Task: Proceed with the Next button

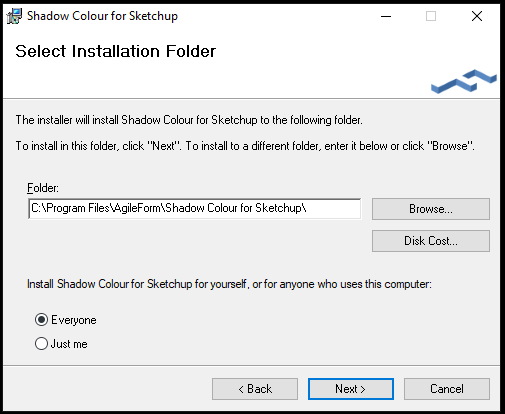Action: click(351, 389)
